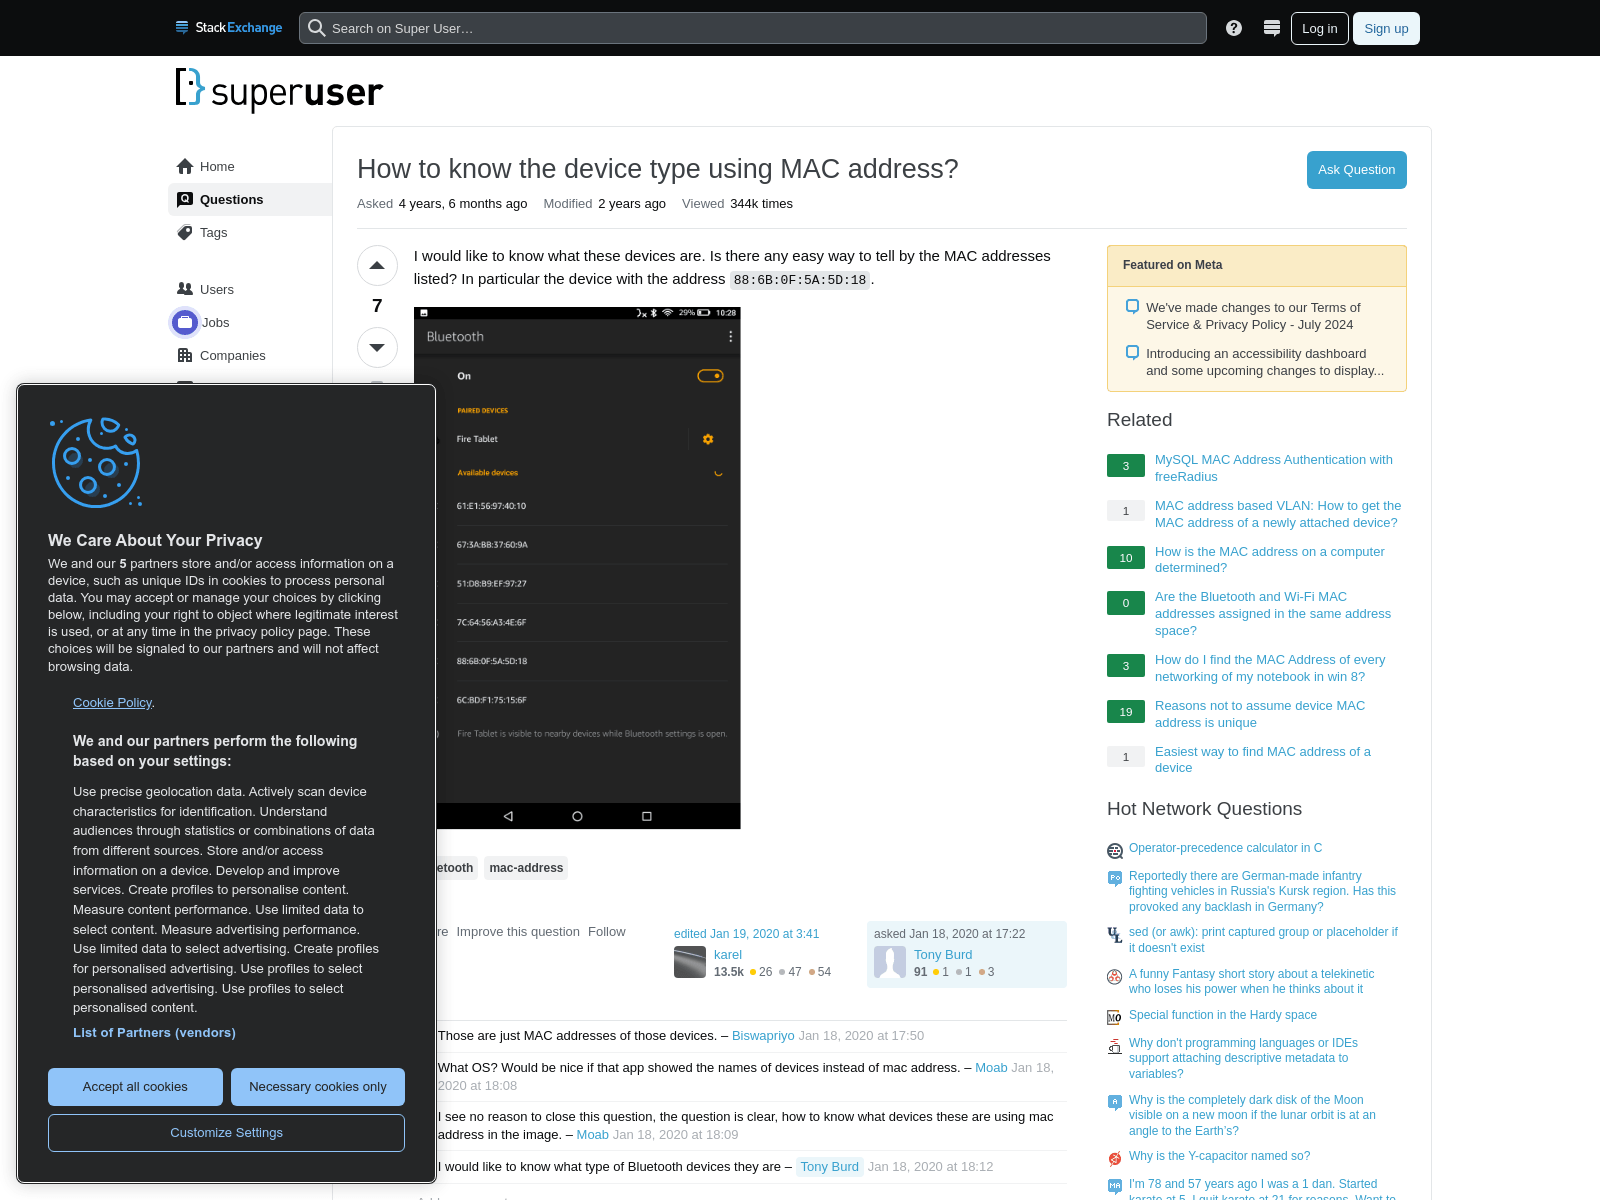Open Customize Settings for cookies
The height and width of the screenshot is (1200, 1600).
click(226, 1133)
